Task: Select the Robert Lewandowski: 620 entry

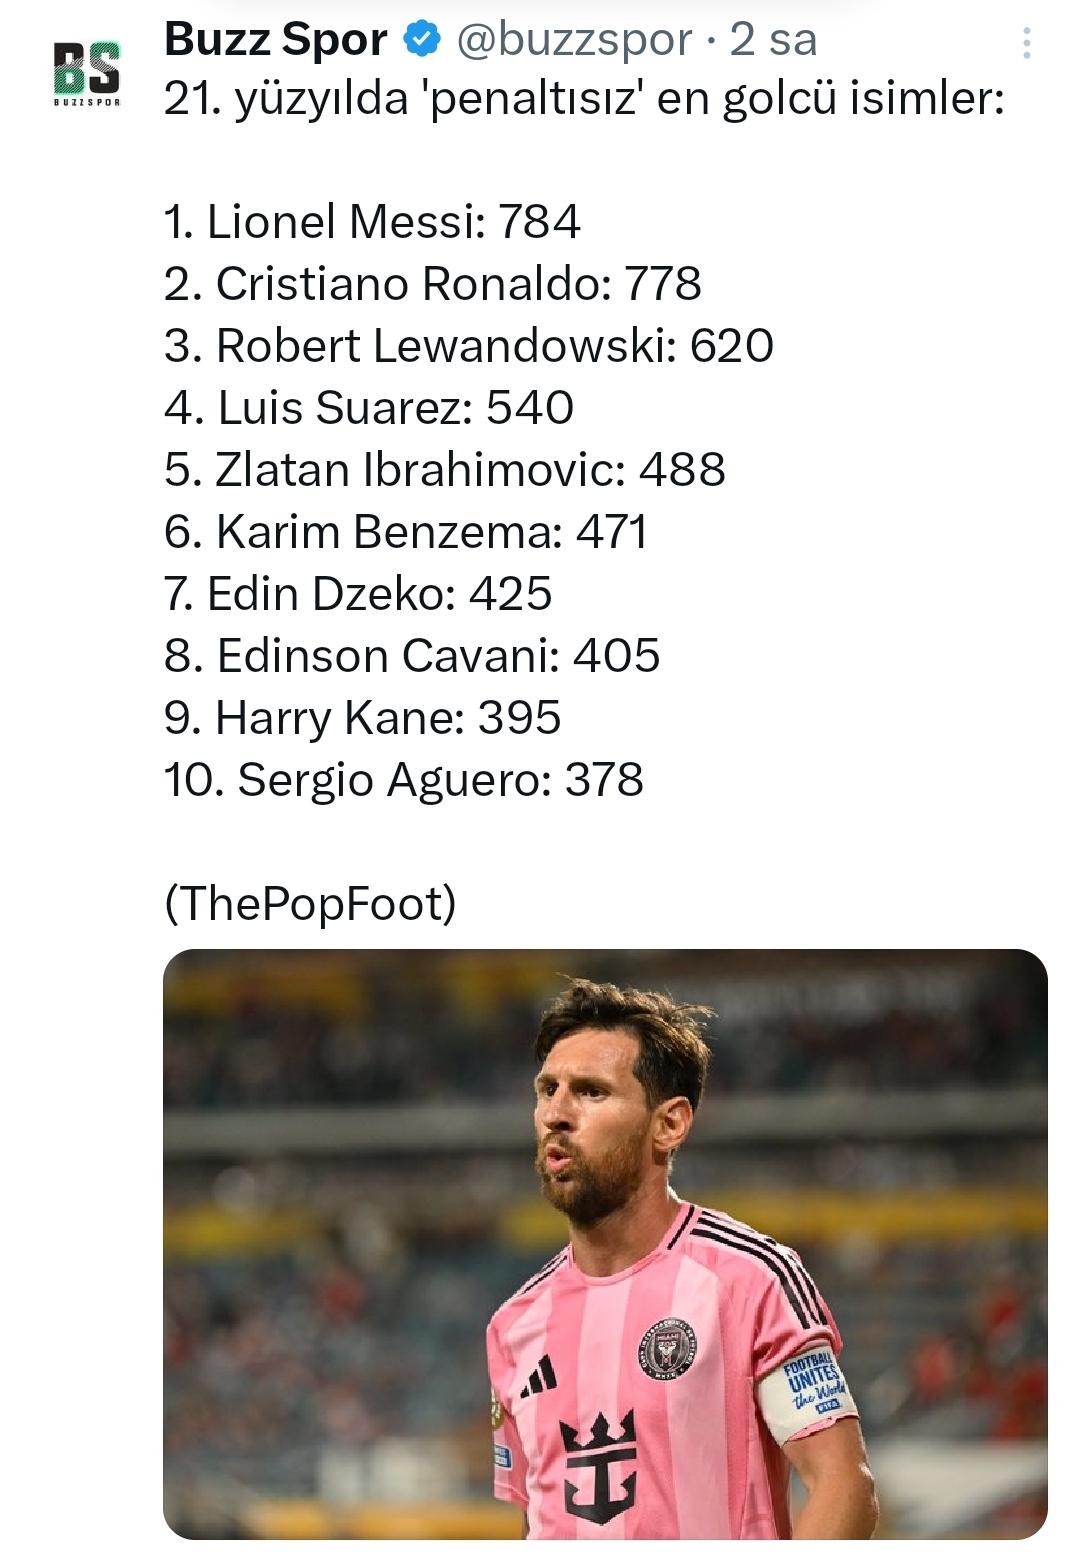Action: 468,346
